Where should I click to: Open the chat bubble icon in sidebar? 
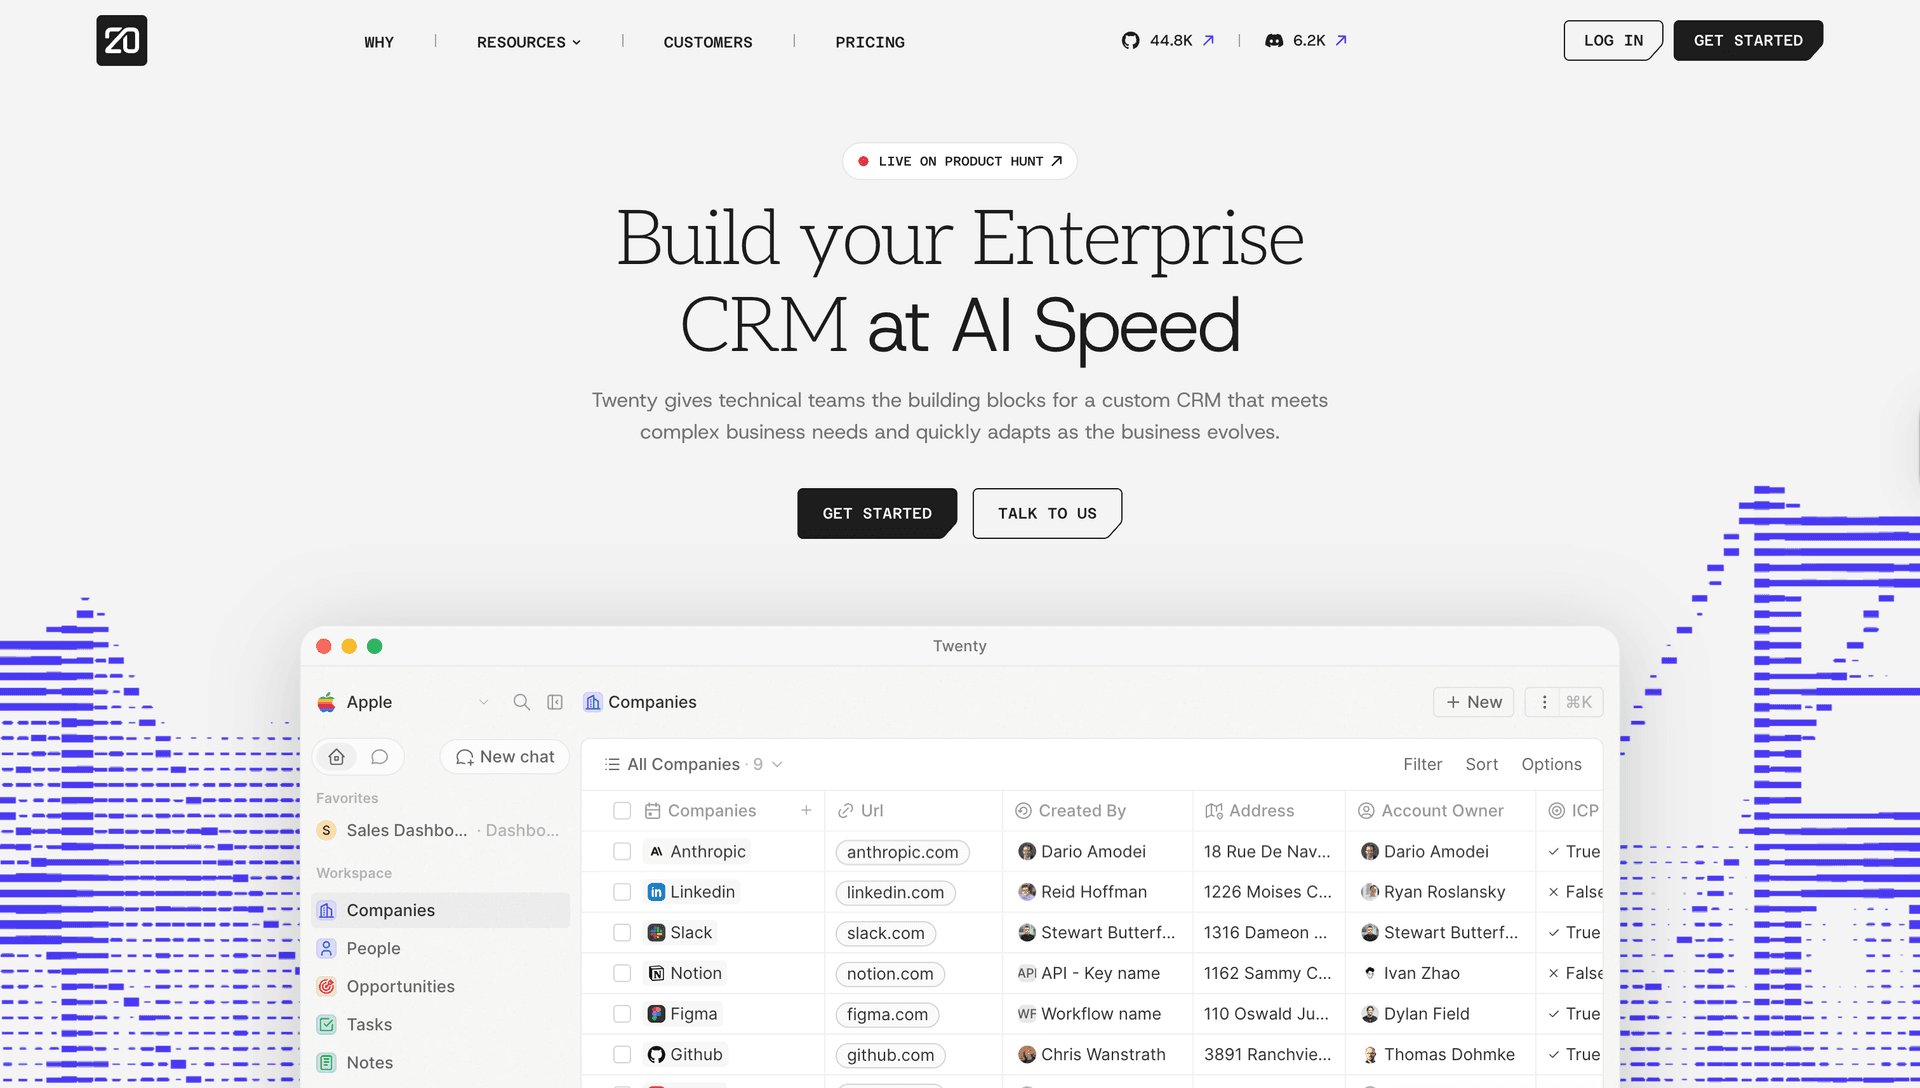[x=379, y=757]
